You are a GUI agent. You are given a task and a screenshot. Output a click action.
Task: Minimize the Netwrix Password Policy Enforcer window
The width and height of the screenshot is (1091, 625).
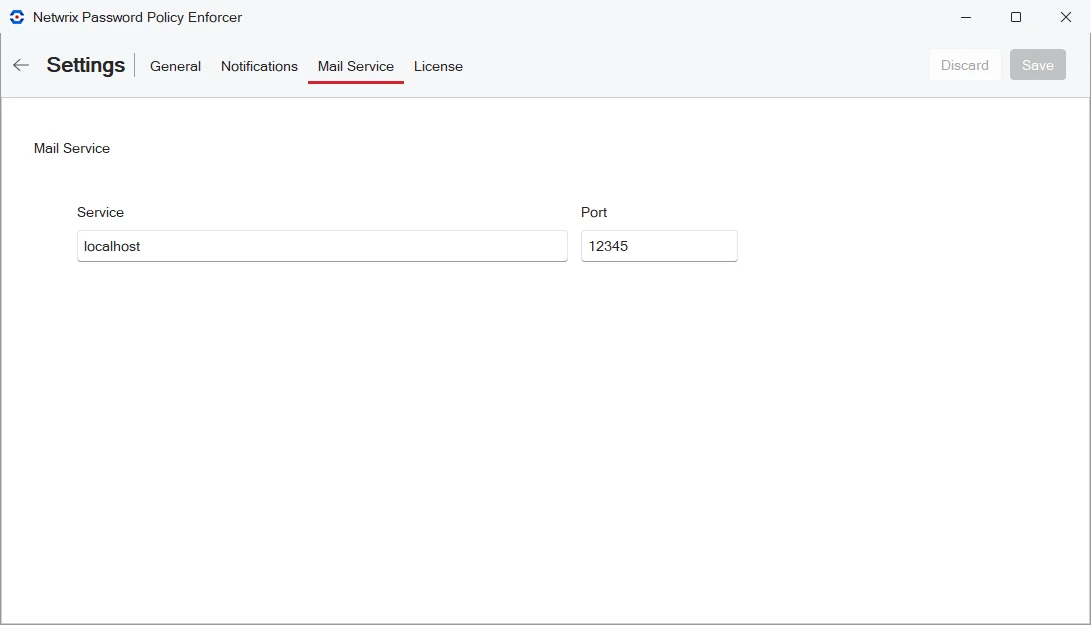pos(965,17)
